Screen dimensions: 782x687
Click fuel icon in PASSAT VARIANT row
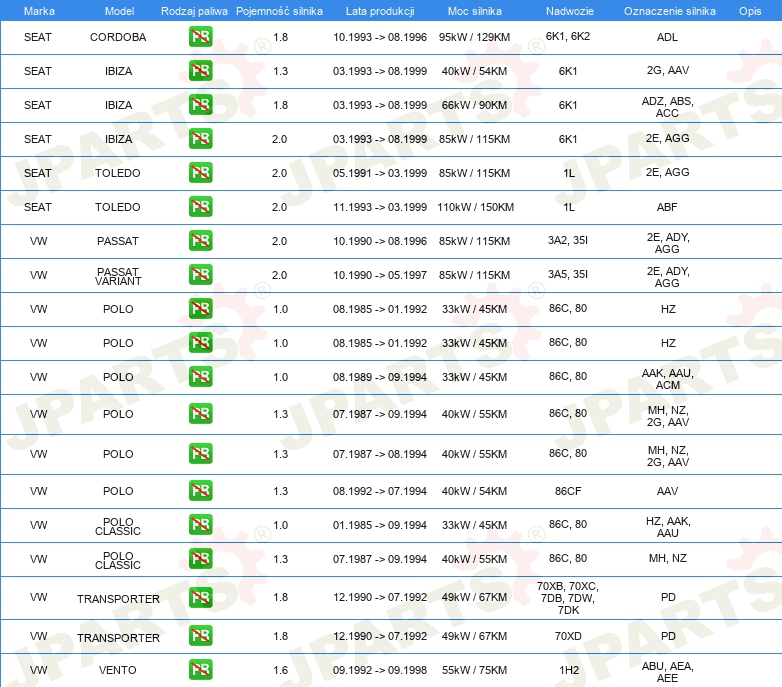[x=200, y=274]
